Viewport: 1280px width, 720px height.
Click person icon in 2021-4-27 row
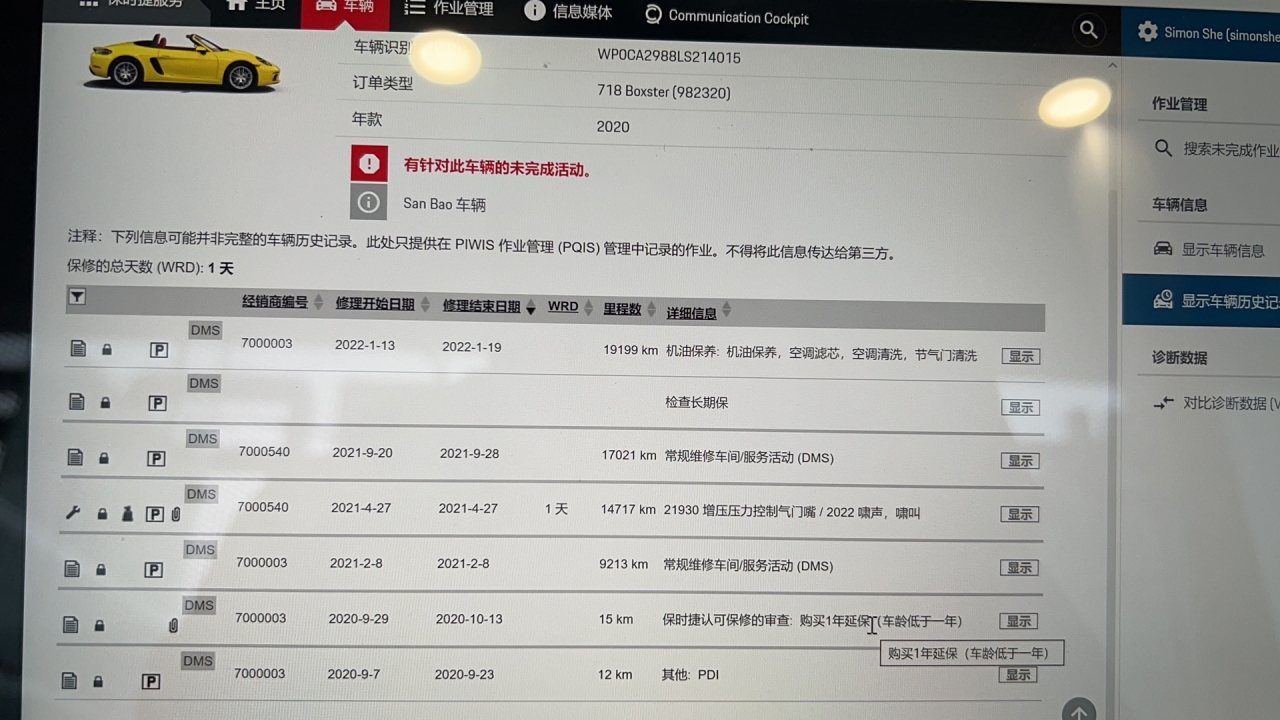tap(127, 515)
